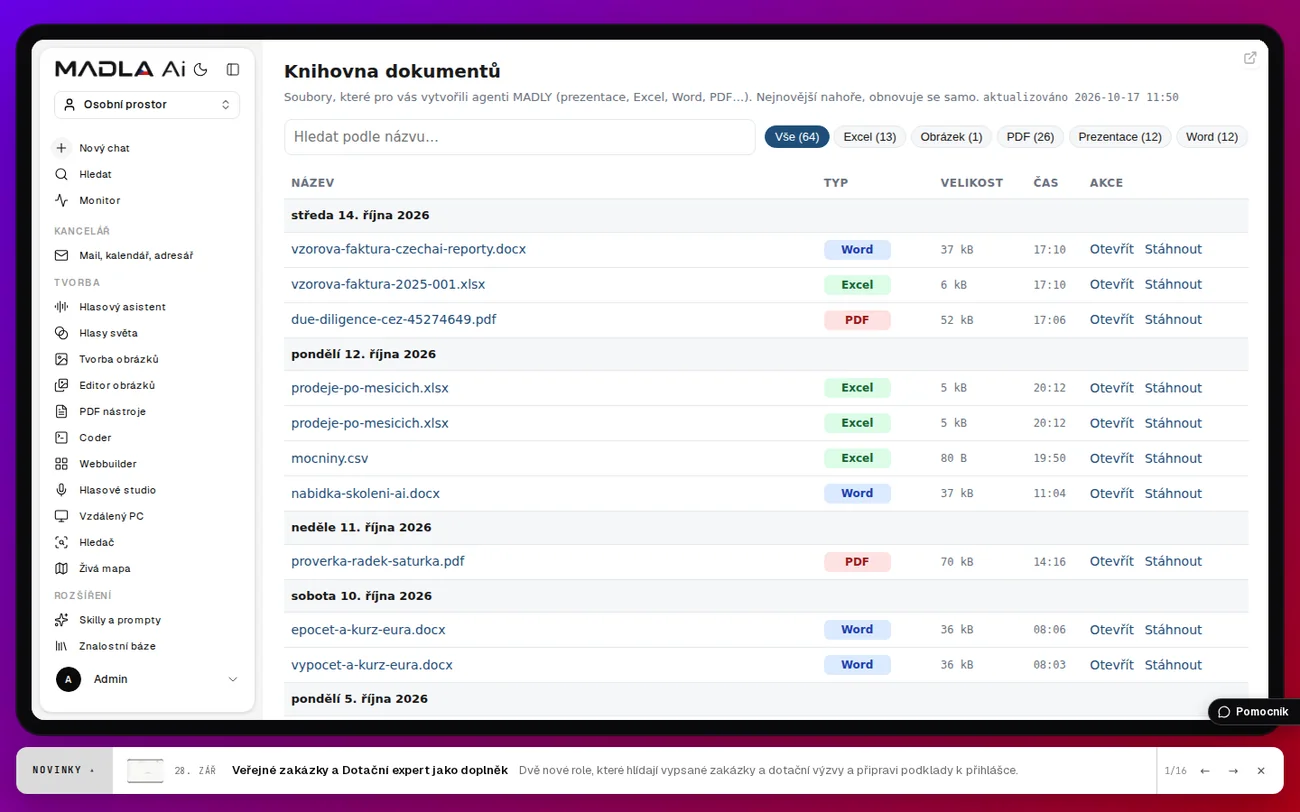Open Hlasové studio microphone icon
1300x812 pixels.
click(61, 490)
